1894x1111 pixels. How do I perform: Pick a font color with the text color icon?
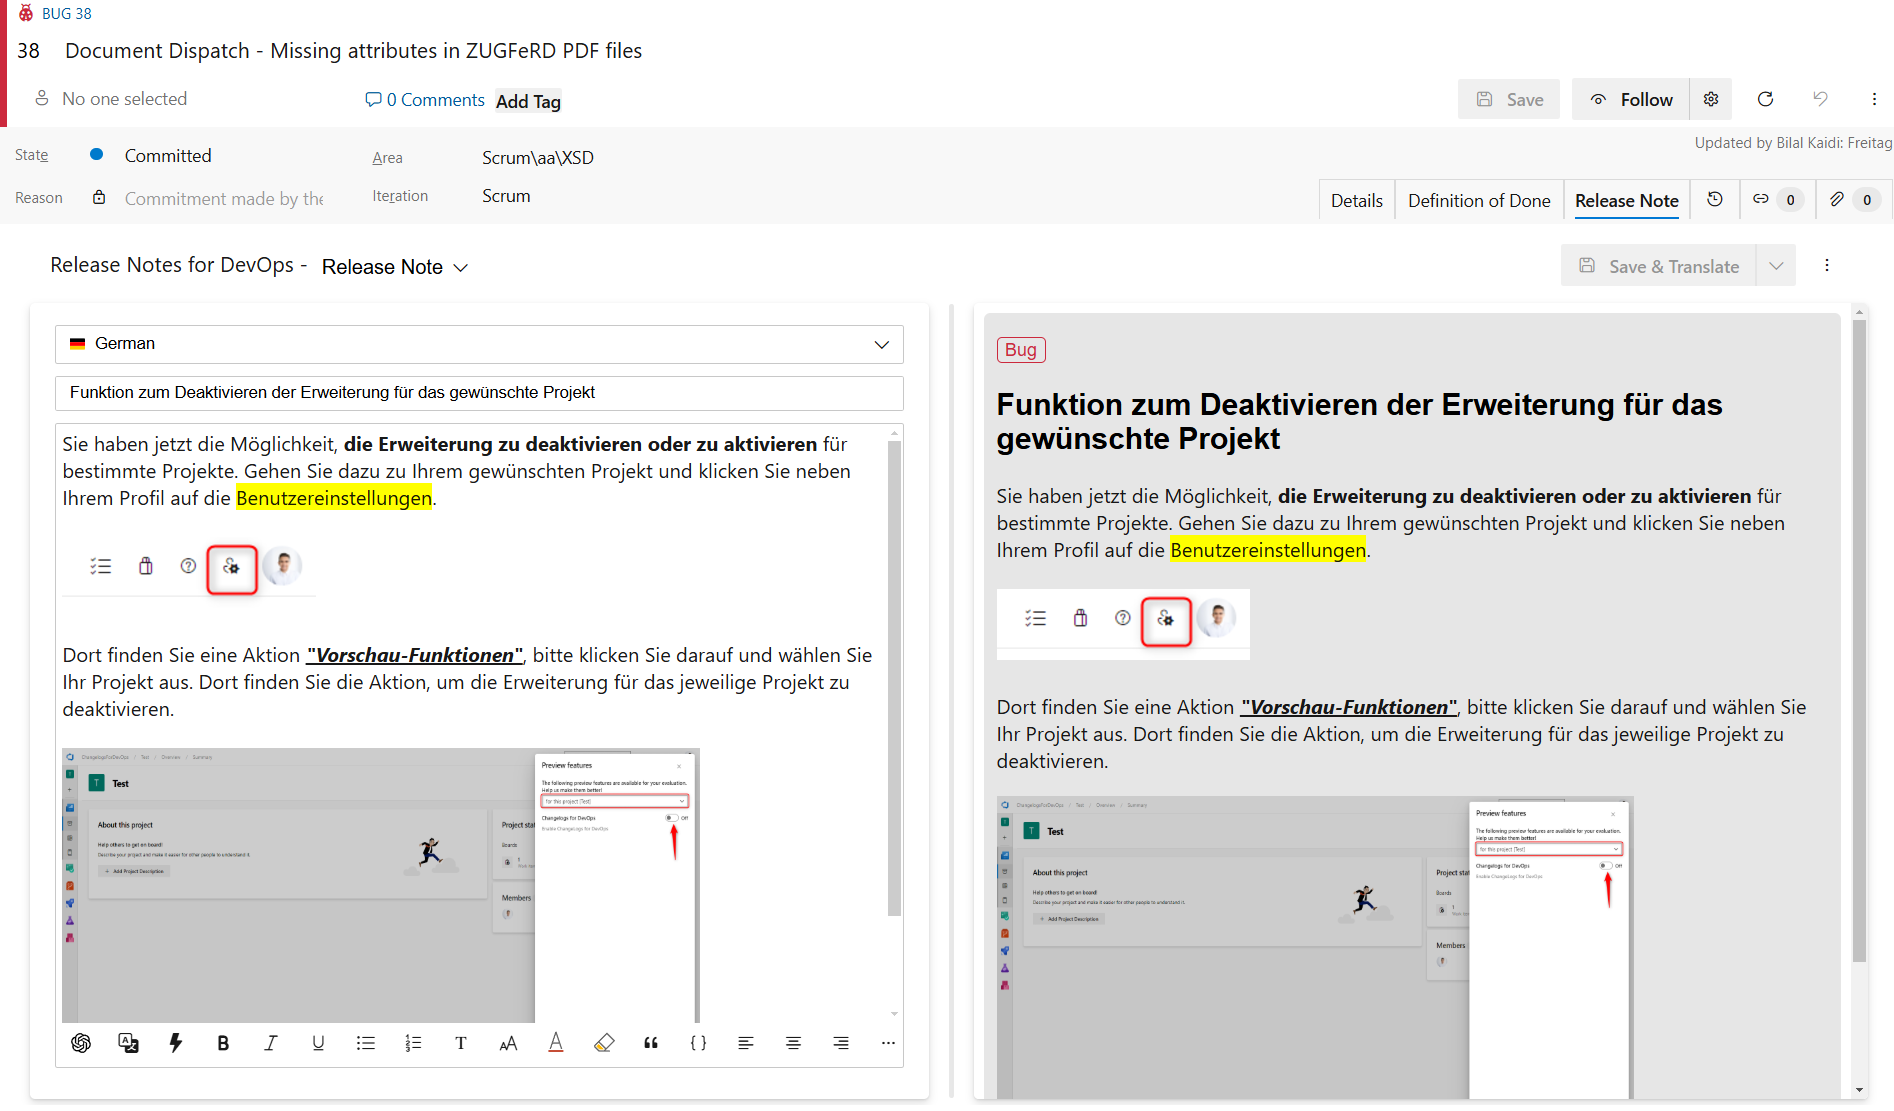pos(556,1043)
